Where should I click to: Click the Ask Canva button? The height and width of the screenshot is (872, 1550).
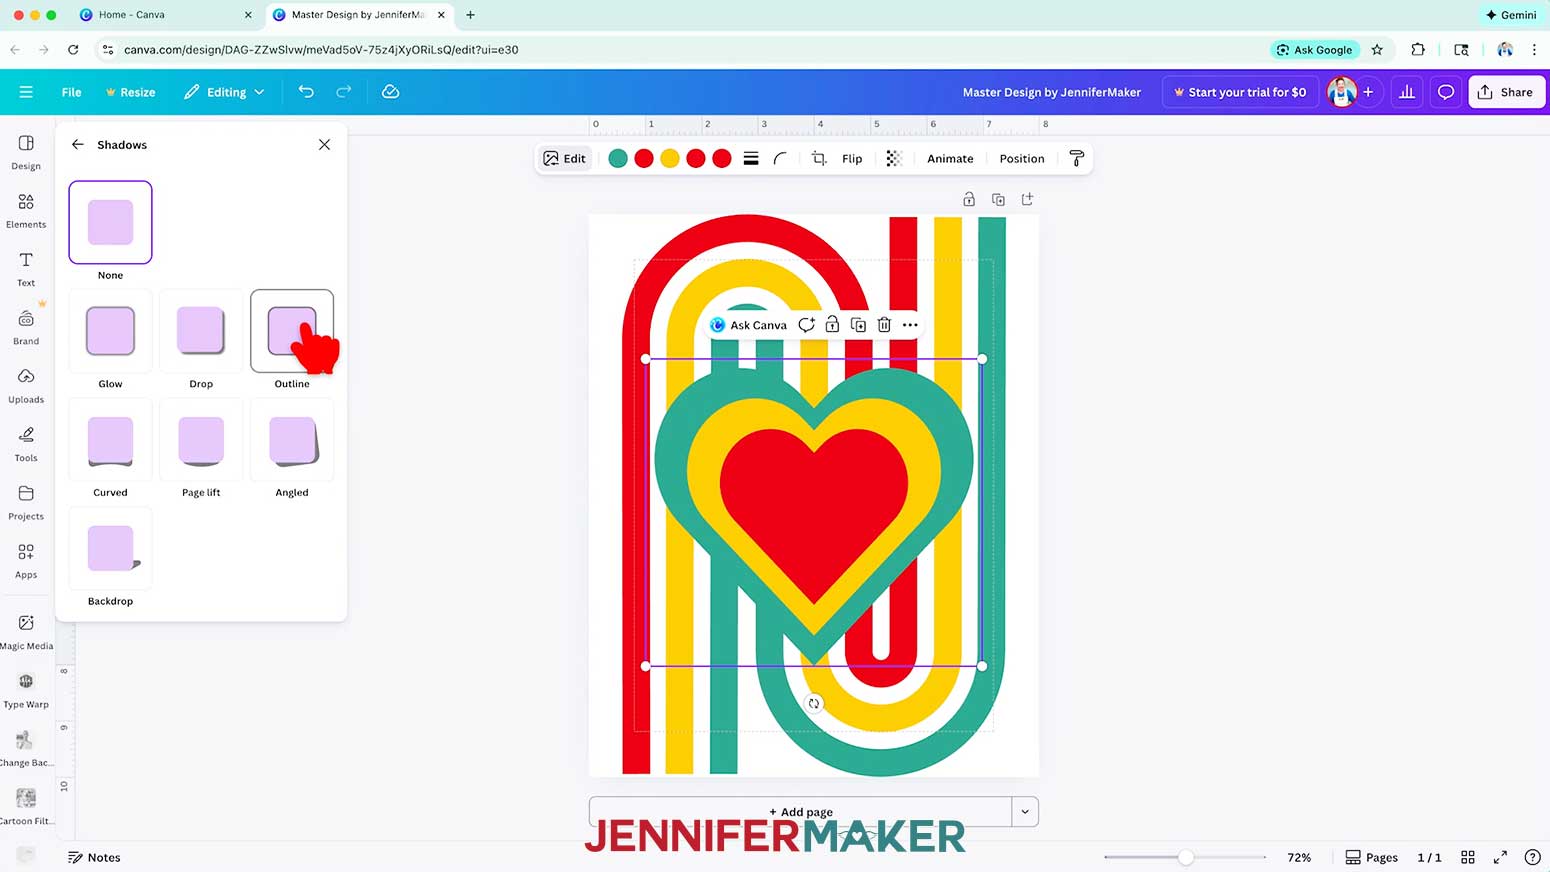point(748,325)
